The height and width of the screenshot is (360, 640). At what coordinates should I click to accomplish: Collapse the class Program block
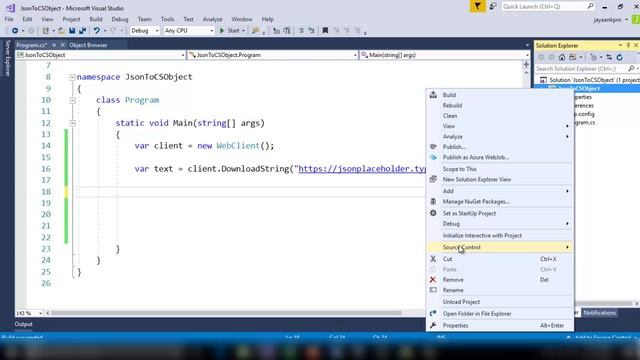click(x=72, y=100)
